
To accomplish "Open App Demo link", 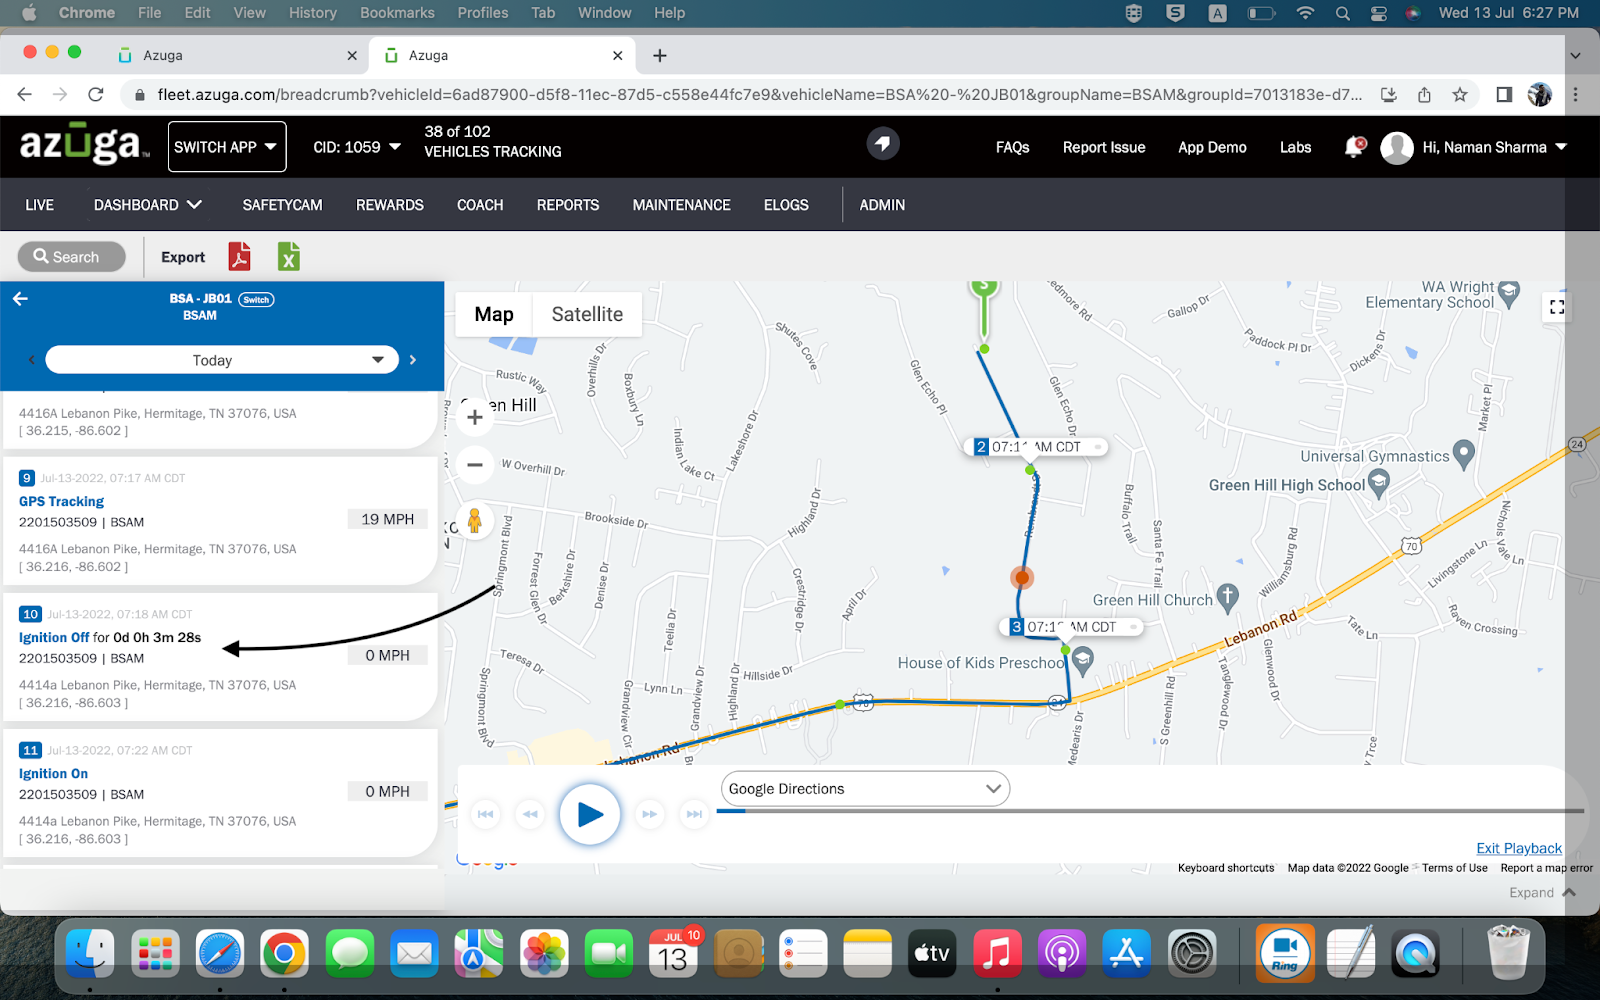I will coord(1212,147).
